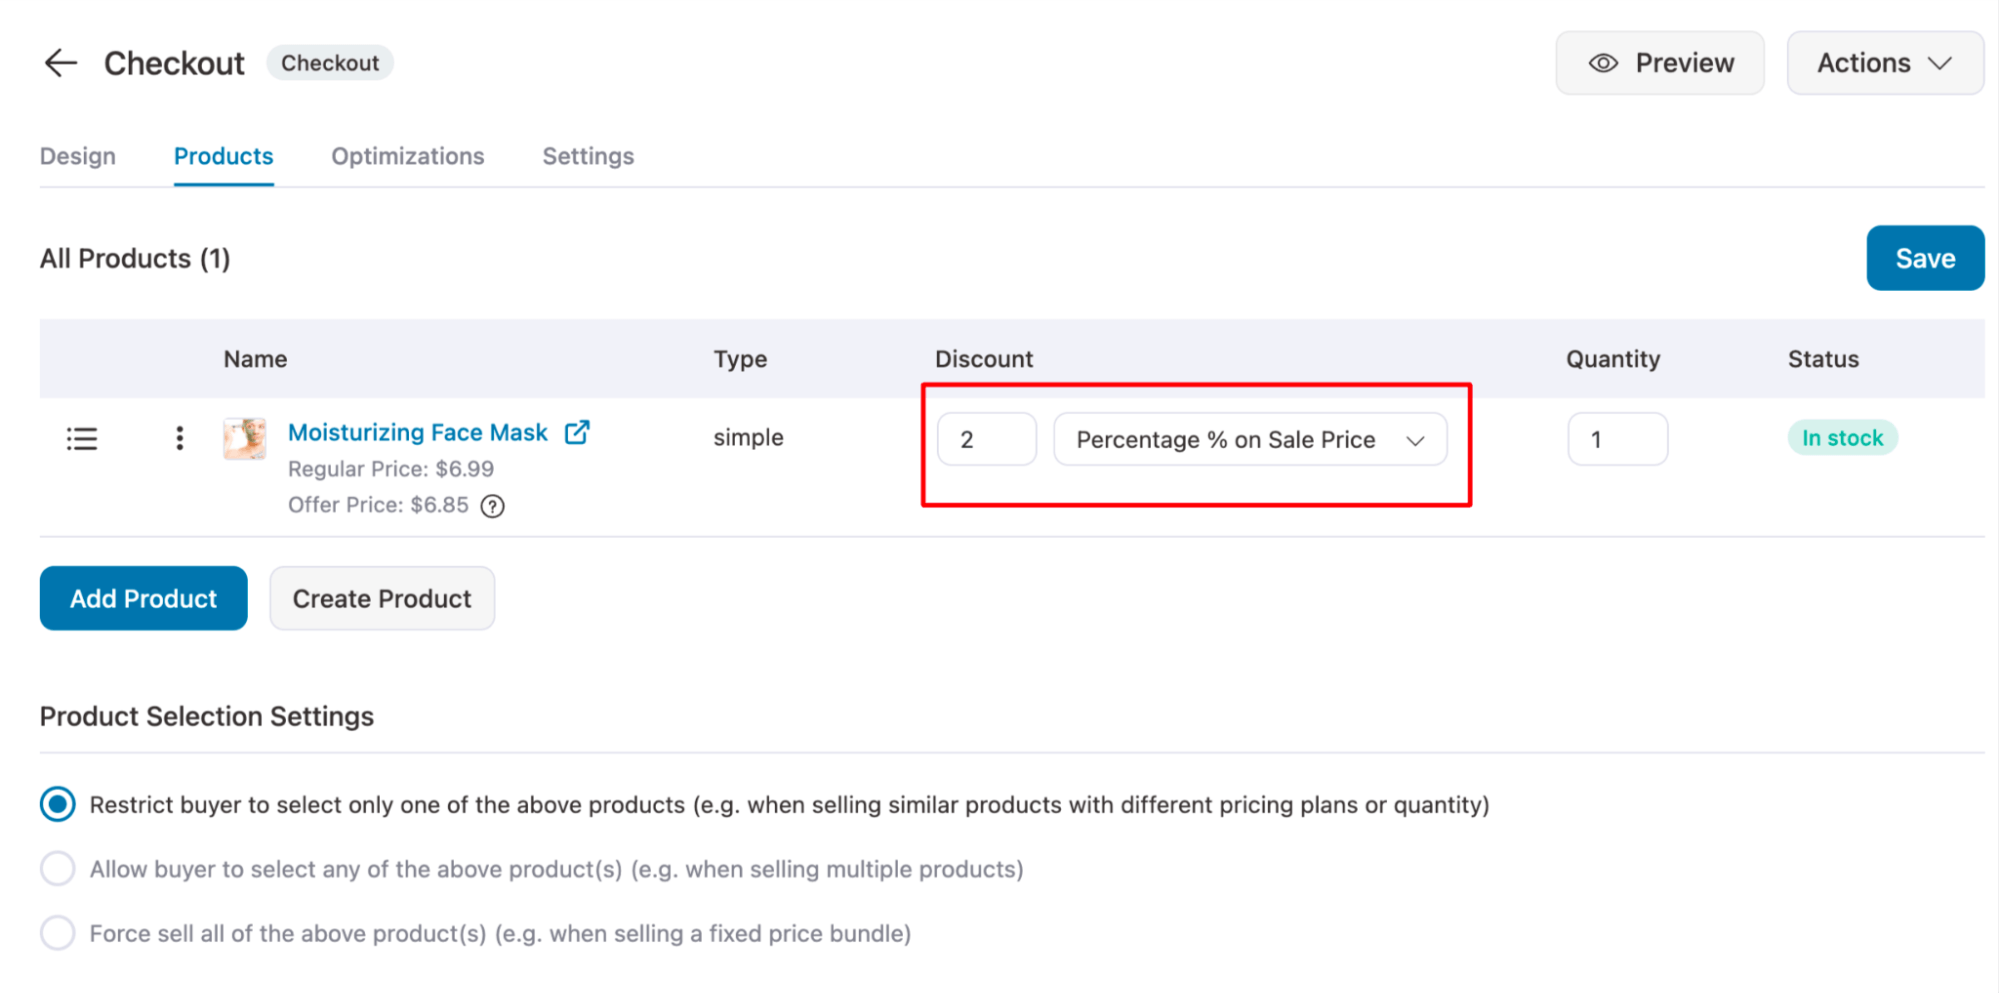Switch to the Optimizations tab
This screenshot has width=1999, height=993.
[x=407, y=156]
